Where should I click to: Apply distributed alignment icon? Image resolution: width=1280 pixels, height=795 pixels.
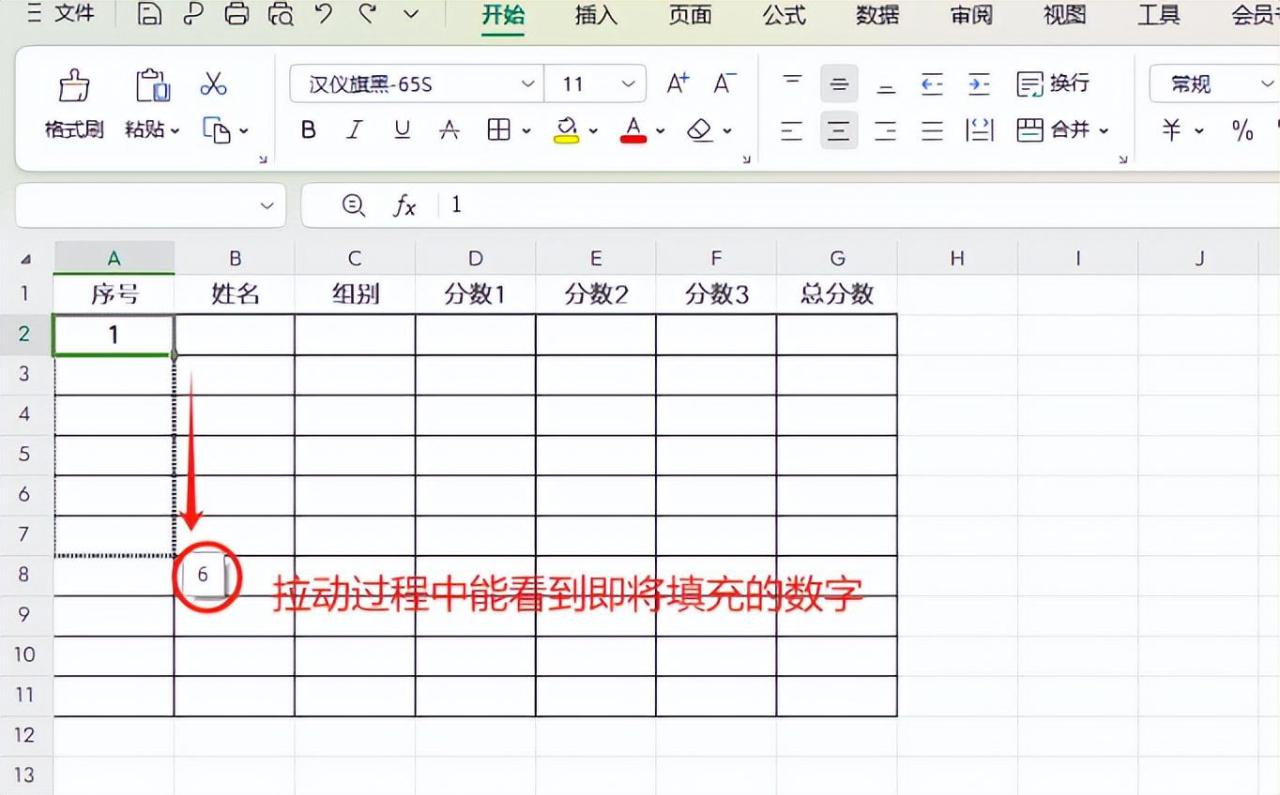tap(979, 130)
